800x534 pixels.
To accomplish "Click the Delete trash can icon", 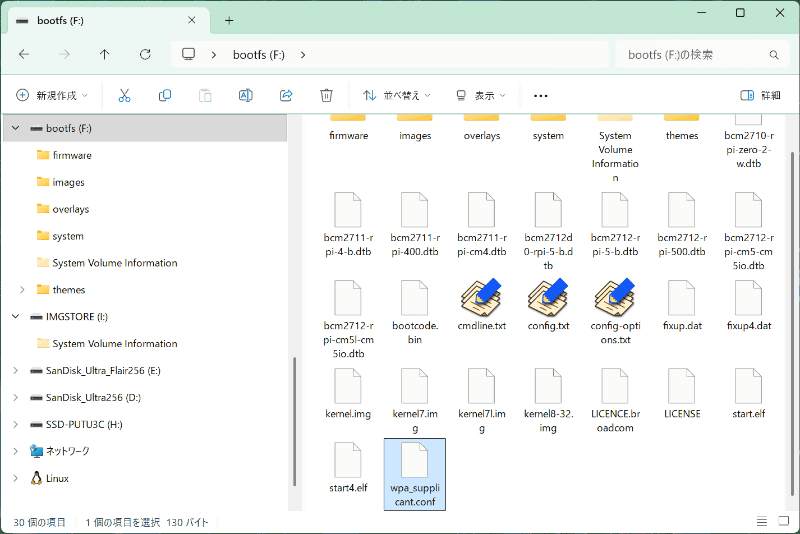I will [327, 95].
